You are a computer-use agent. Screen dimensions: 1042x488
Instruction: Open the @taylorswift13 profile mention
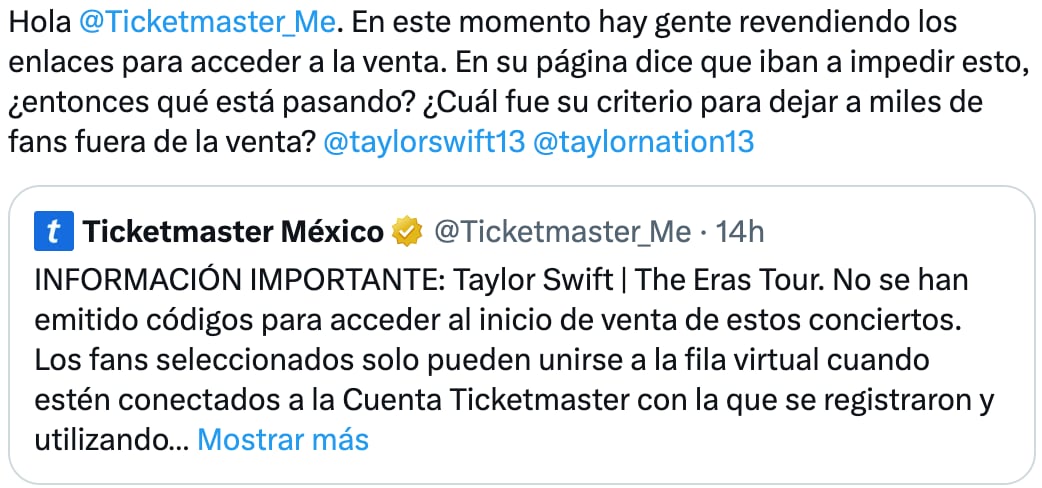click(424, 142)
